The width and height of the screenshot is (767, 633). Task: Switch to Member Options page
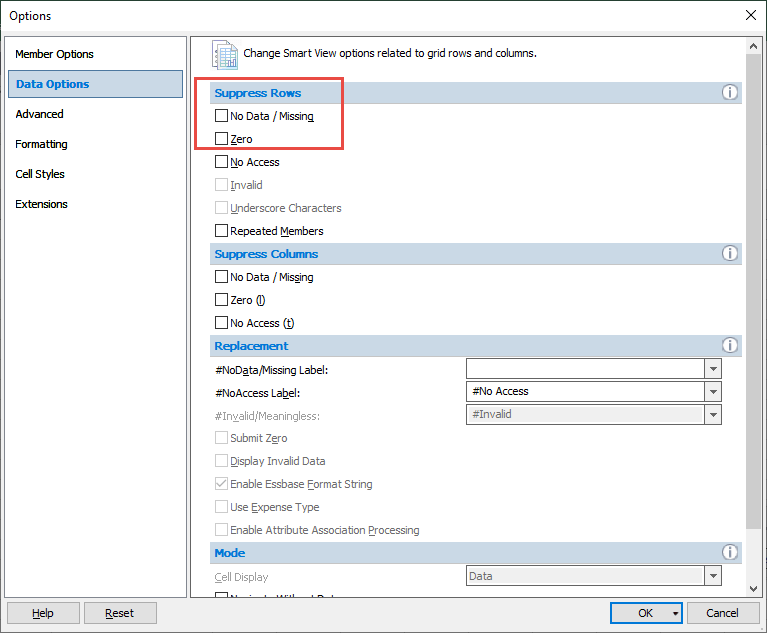(x=55, y=54)
